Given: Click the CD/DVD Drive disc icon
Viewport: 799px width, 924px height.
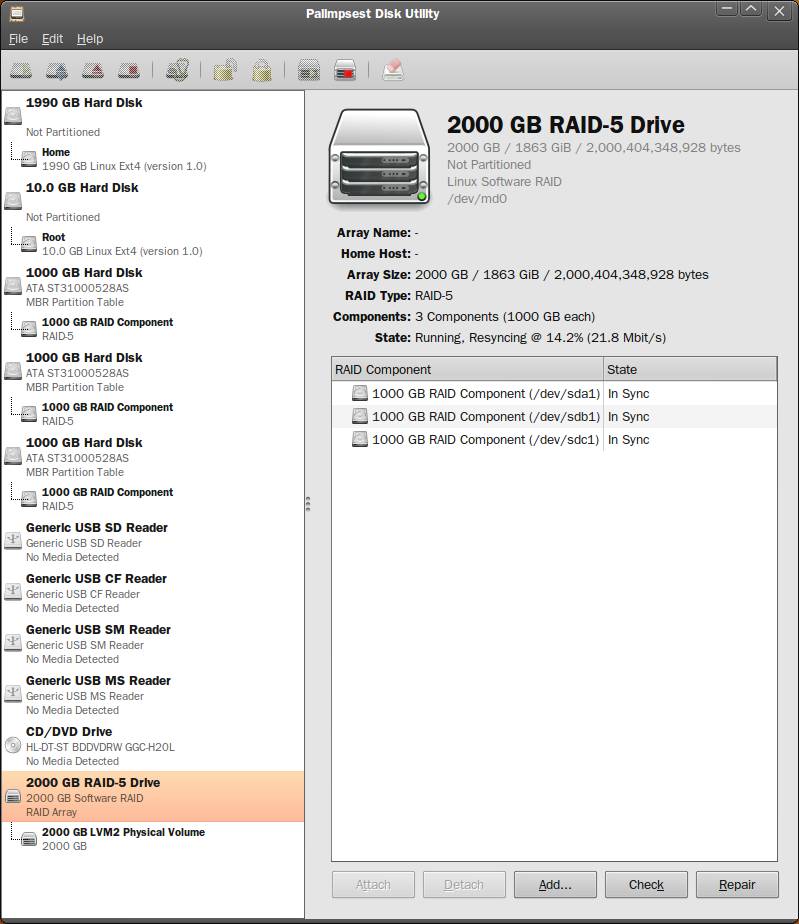Looking at the screenshot, I should click(13, 745).
